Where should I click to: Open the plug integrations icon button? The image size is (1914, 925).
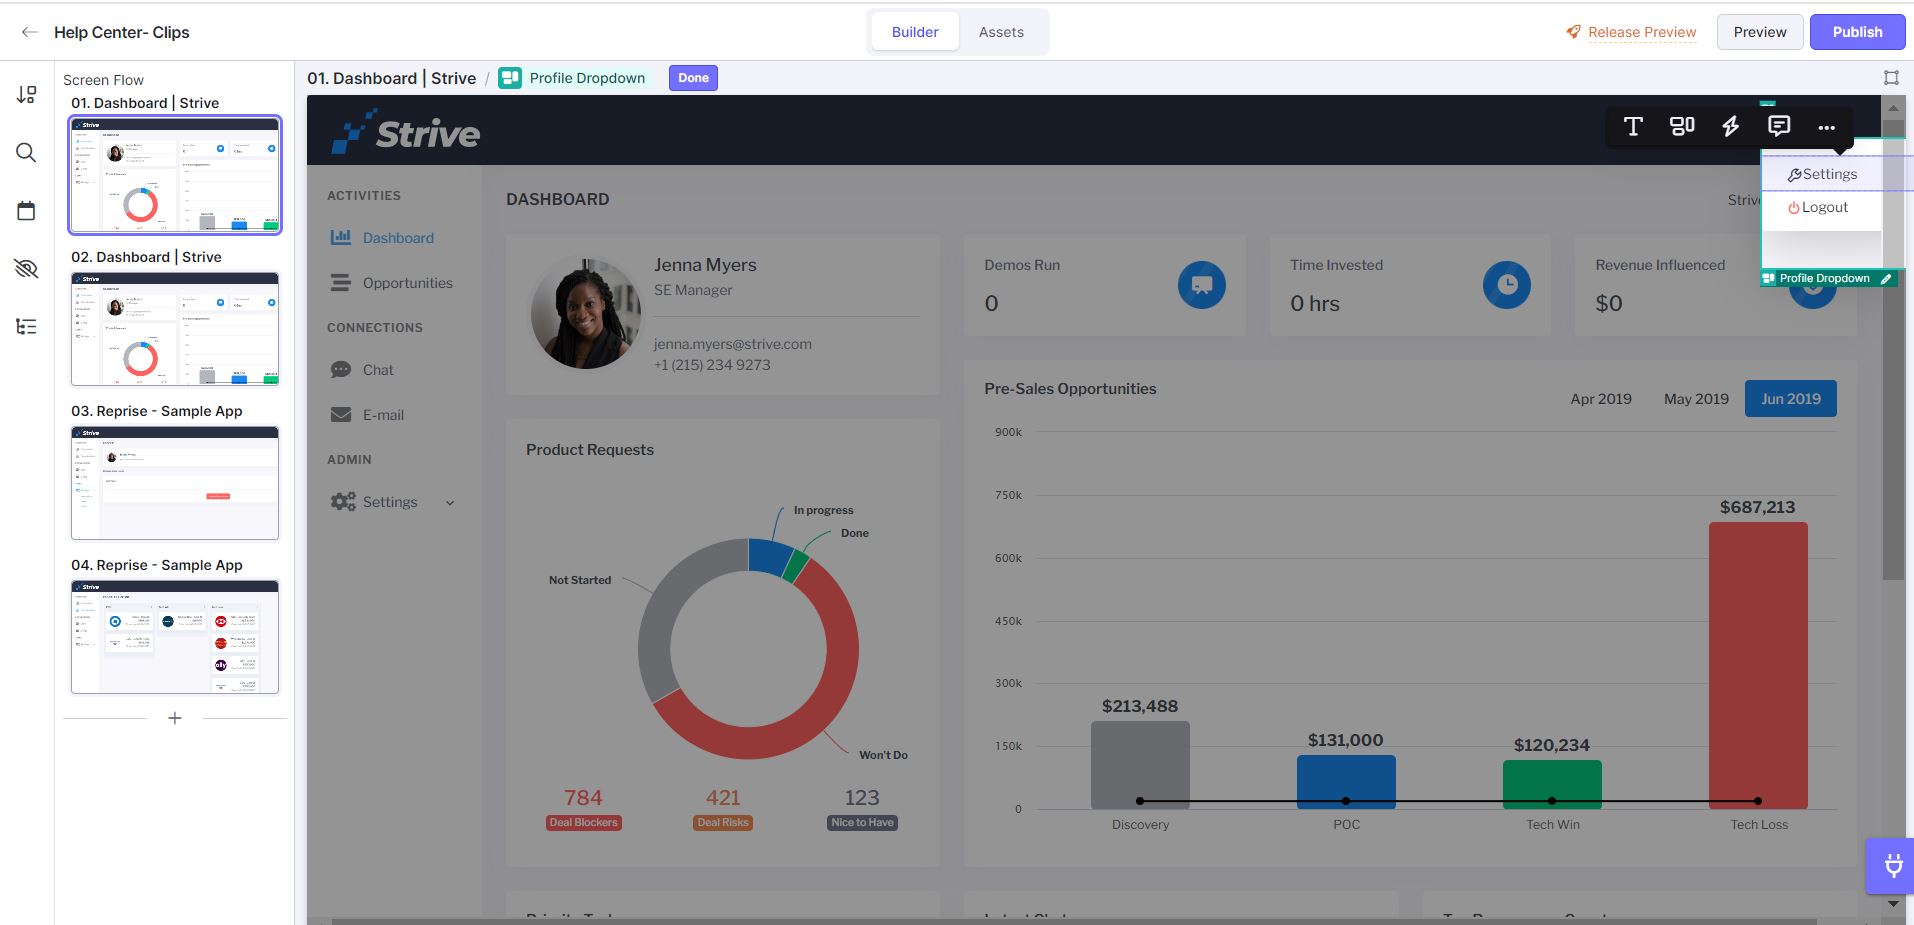[x=1893, y=865]
